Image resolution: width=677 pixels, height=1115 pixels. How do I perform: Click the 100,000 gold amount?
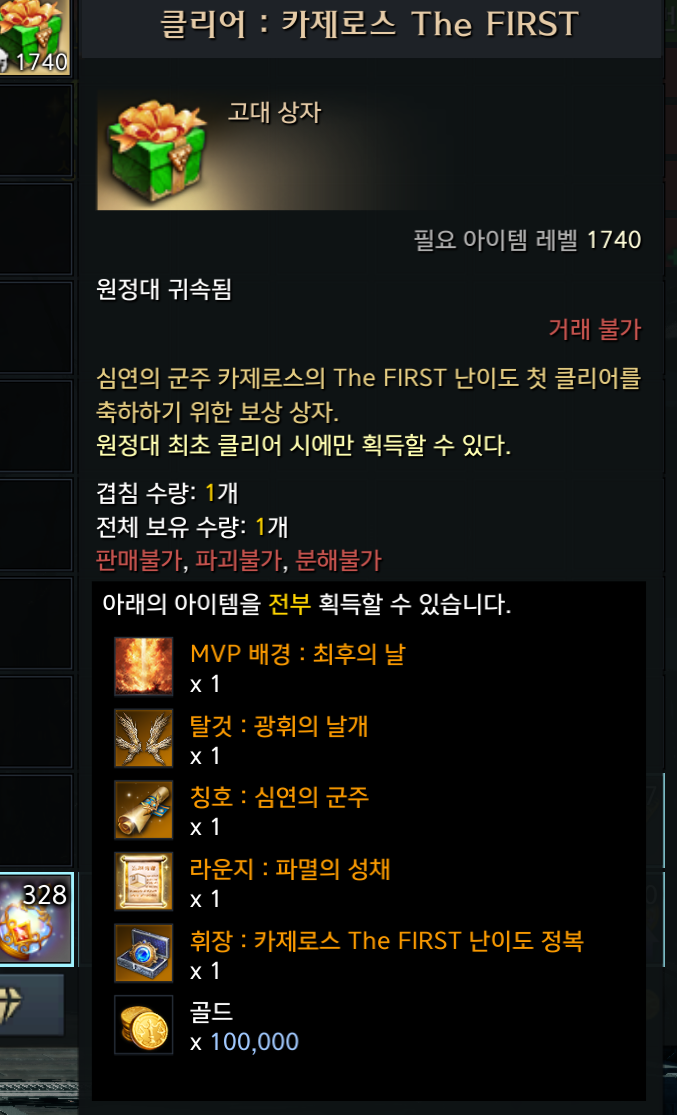pos(255,1042)
